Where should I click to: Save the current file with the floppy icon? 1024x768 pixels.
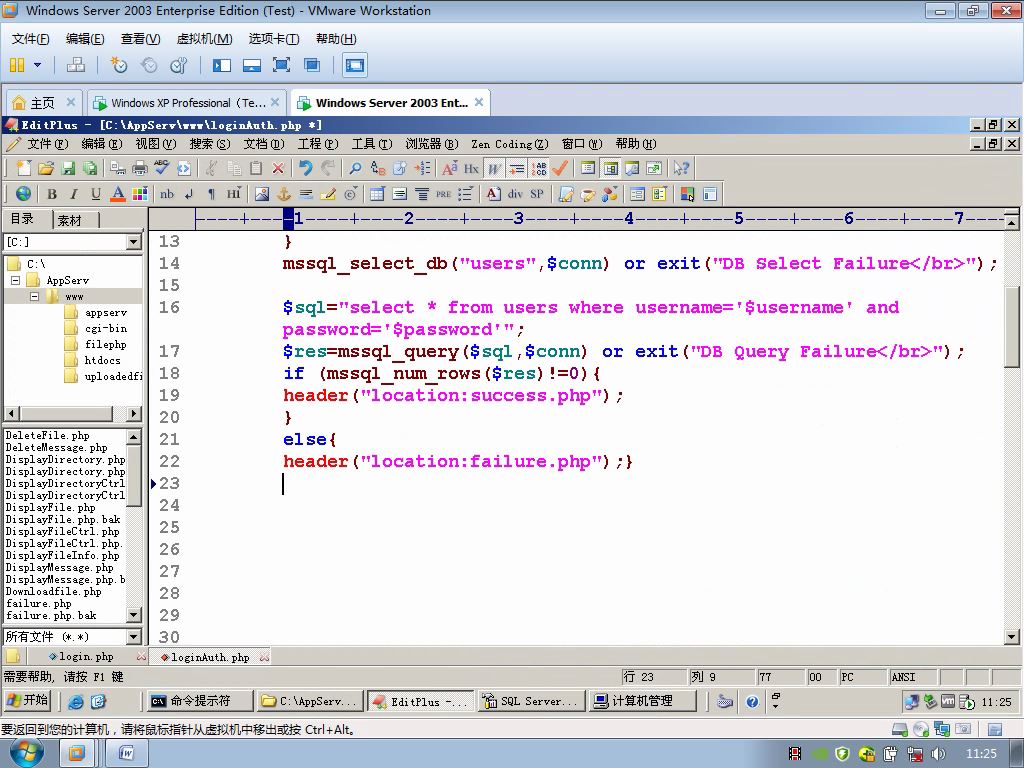pos(68,168)
